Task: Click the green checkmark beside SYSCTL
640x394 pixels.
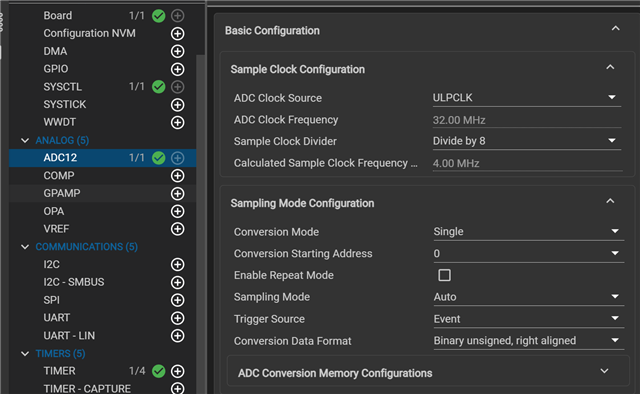Action: point(158,87)
